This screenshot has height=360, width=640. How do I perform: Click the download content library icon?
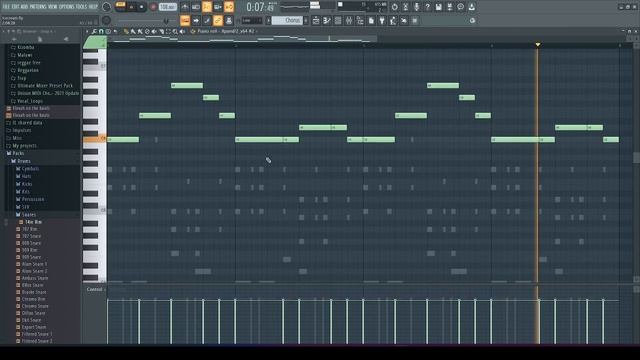pyautogui.click(x=472, y=7)
